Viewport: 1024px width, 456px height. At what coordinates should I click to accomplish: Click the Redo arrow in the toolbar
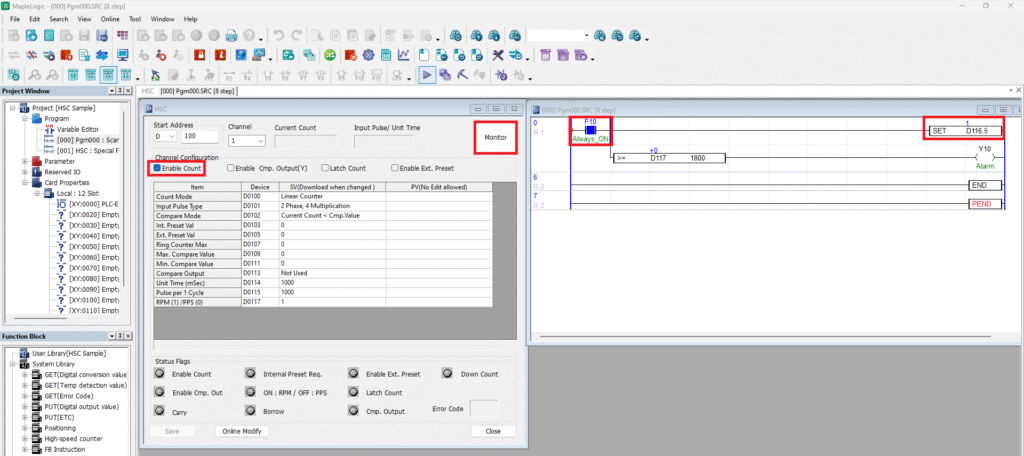pos(297,36)
